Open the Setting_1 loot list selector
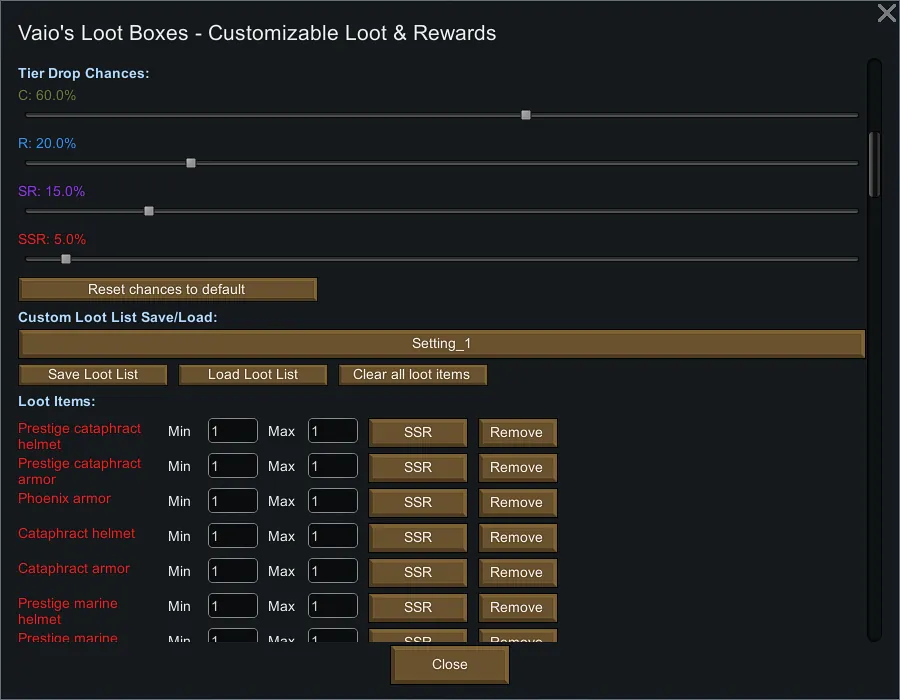 pos(441,343)
